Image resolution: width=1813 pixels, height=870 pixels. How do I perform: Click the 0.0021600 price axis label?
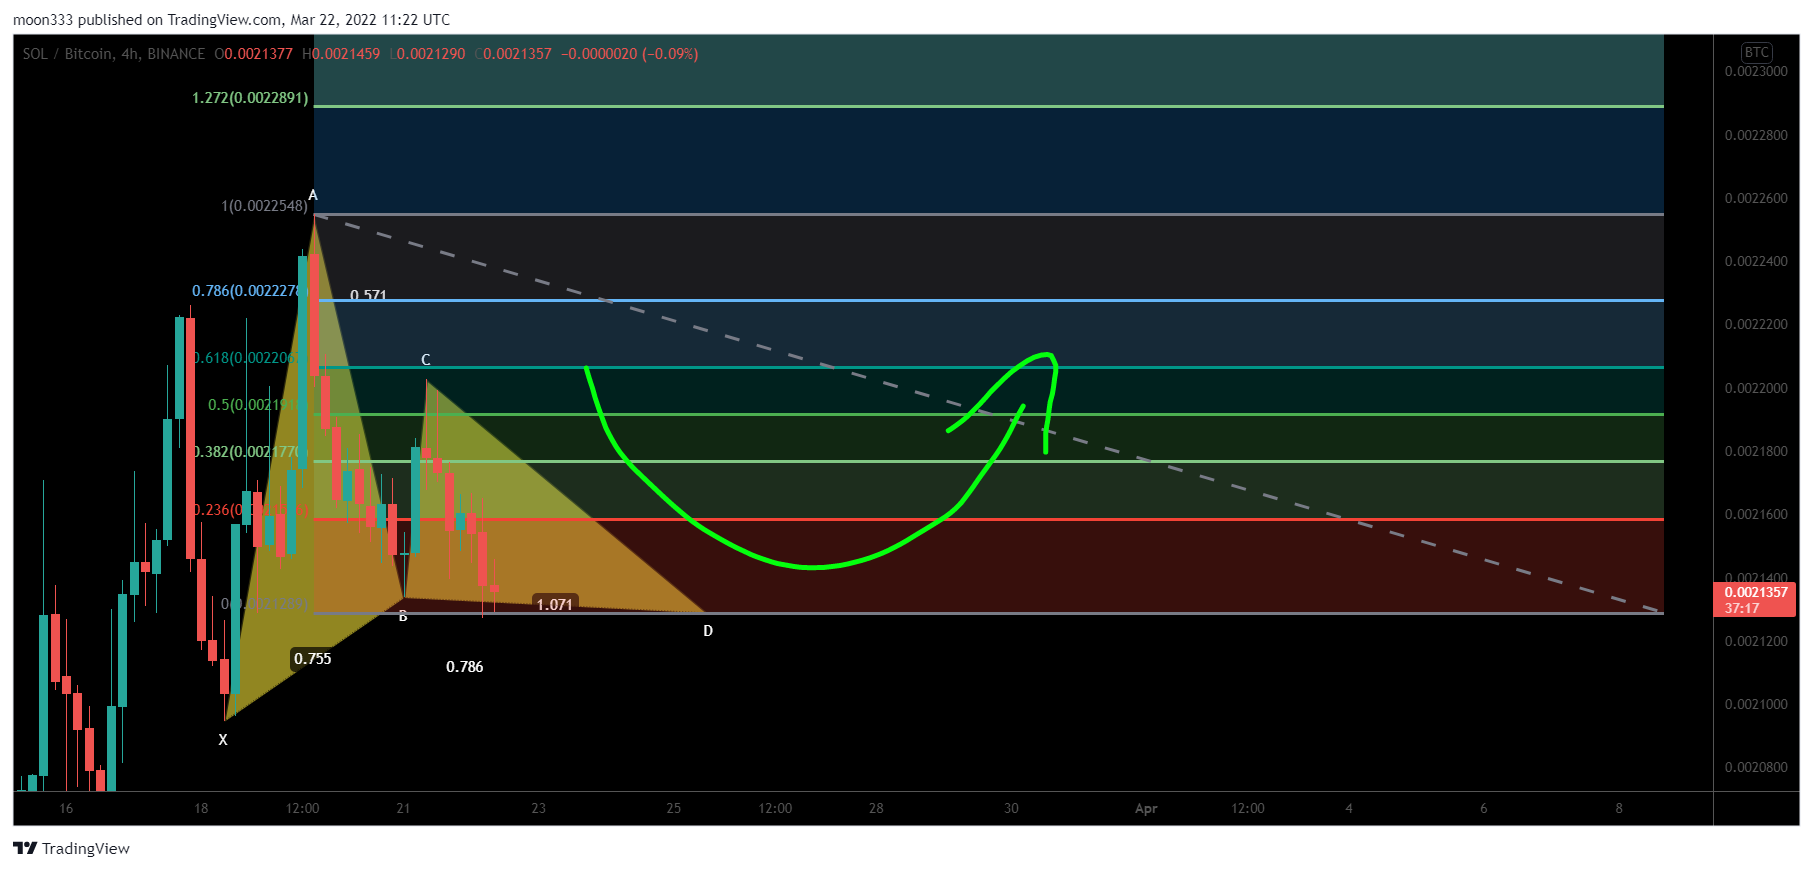tap(1756, 514)
